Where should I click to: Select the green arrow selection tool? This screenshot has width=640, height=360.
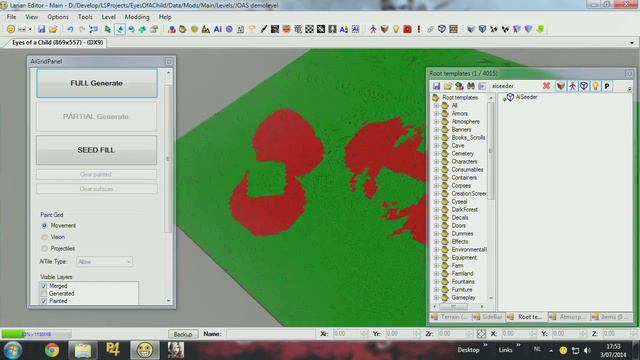[x=108, y=29]
